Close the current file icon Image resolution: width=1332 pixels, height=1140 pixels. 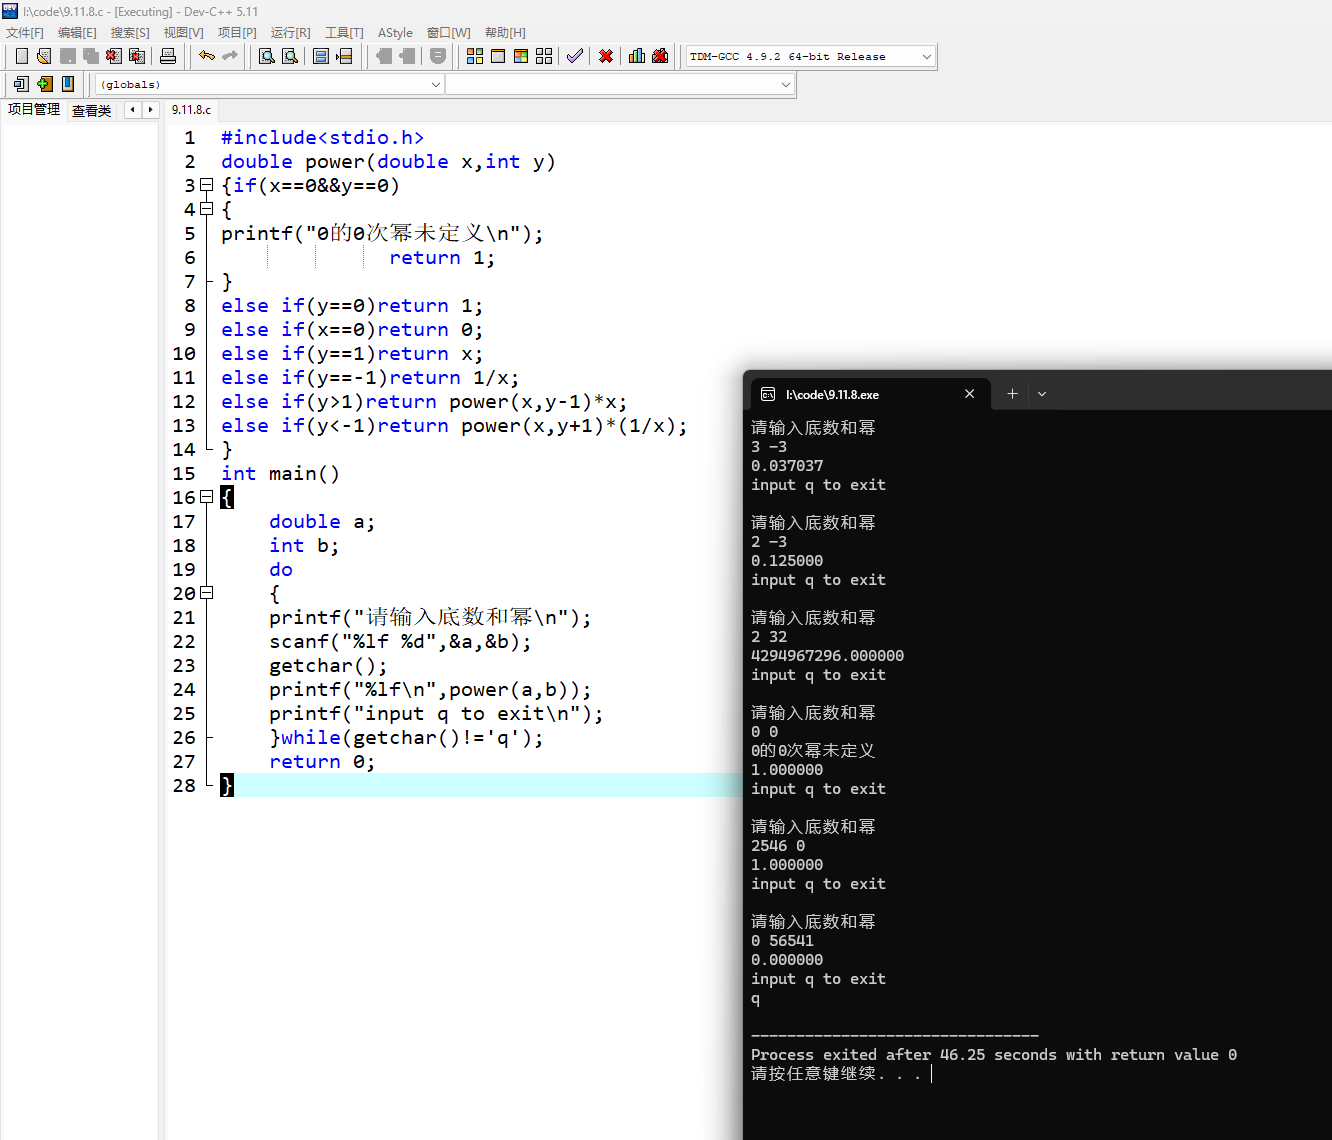click(115, 56)
